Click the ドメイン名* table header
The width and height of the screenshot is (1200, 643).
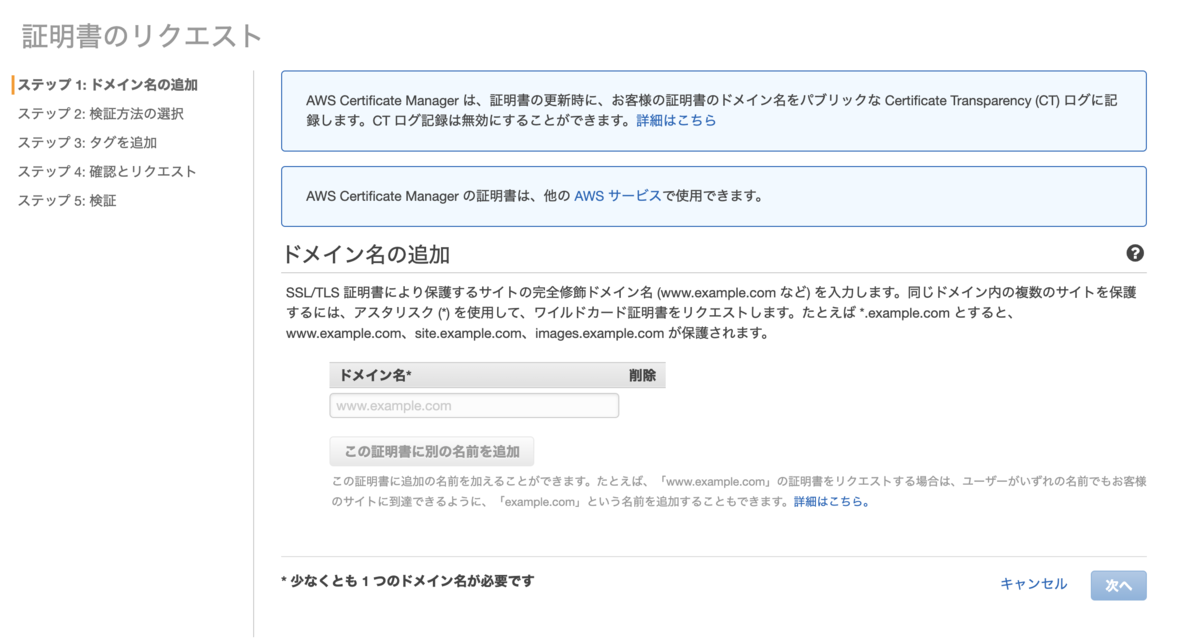[x=370, y=374]
